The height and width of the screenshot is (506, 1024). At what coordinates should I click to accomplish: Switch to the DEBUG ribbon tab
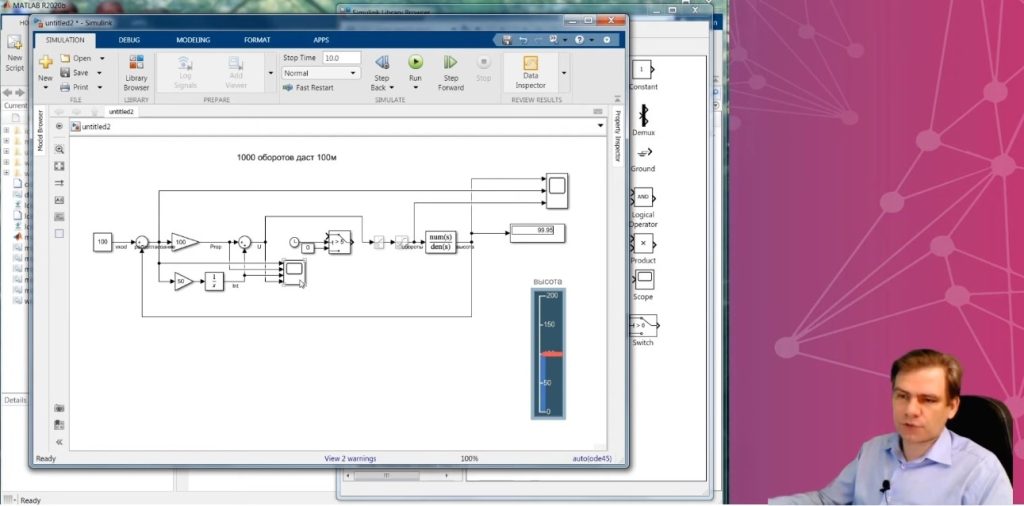[129, 40]
